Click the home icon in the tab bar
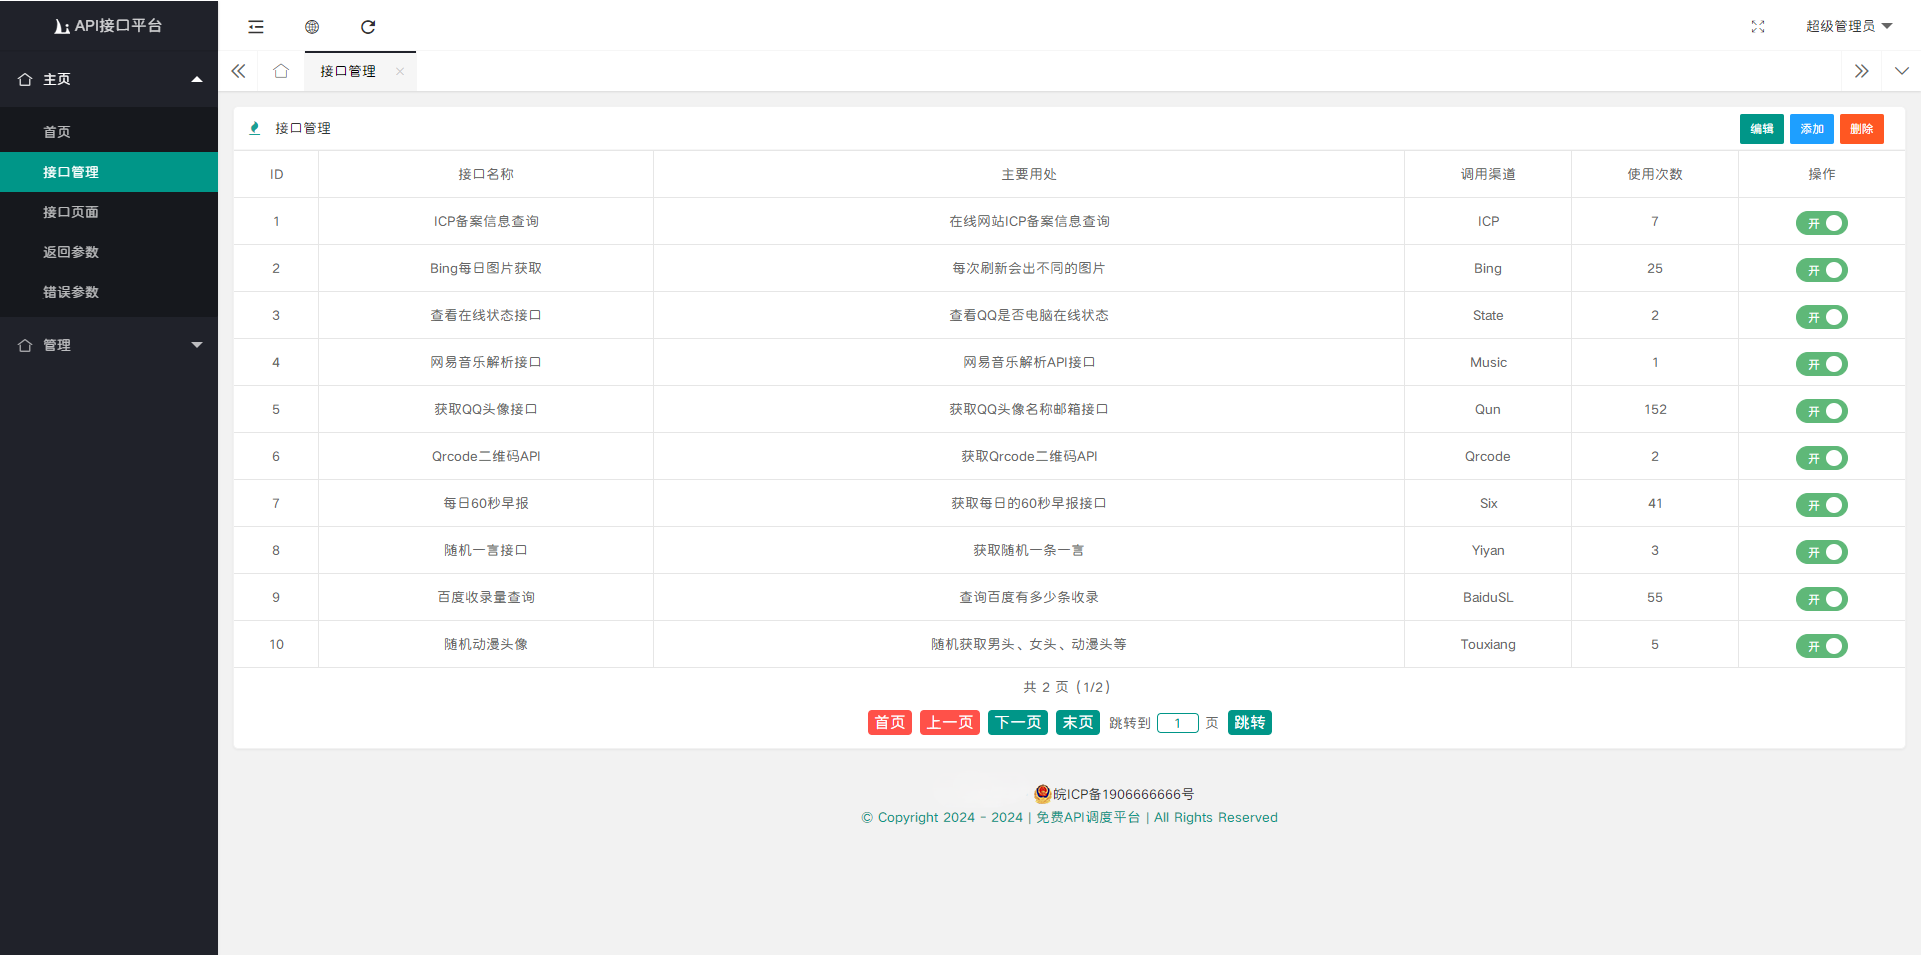This screenshot has width=1921, height=955. point(280,71)
